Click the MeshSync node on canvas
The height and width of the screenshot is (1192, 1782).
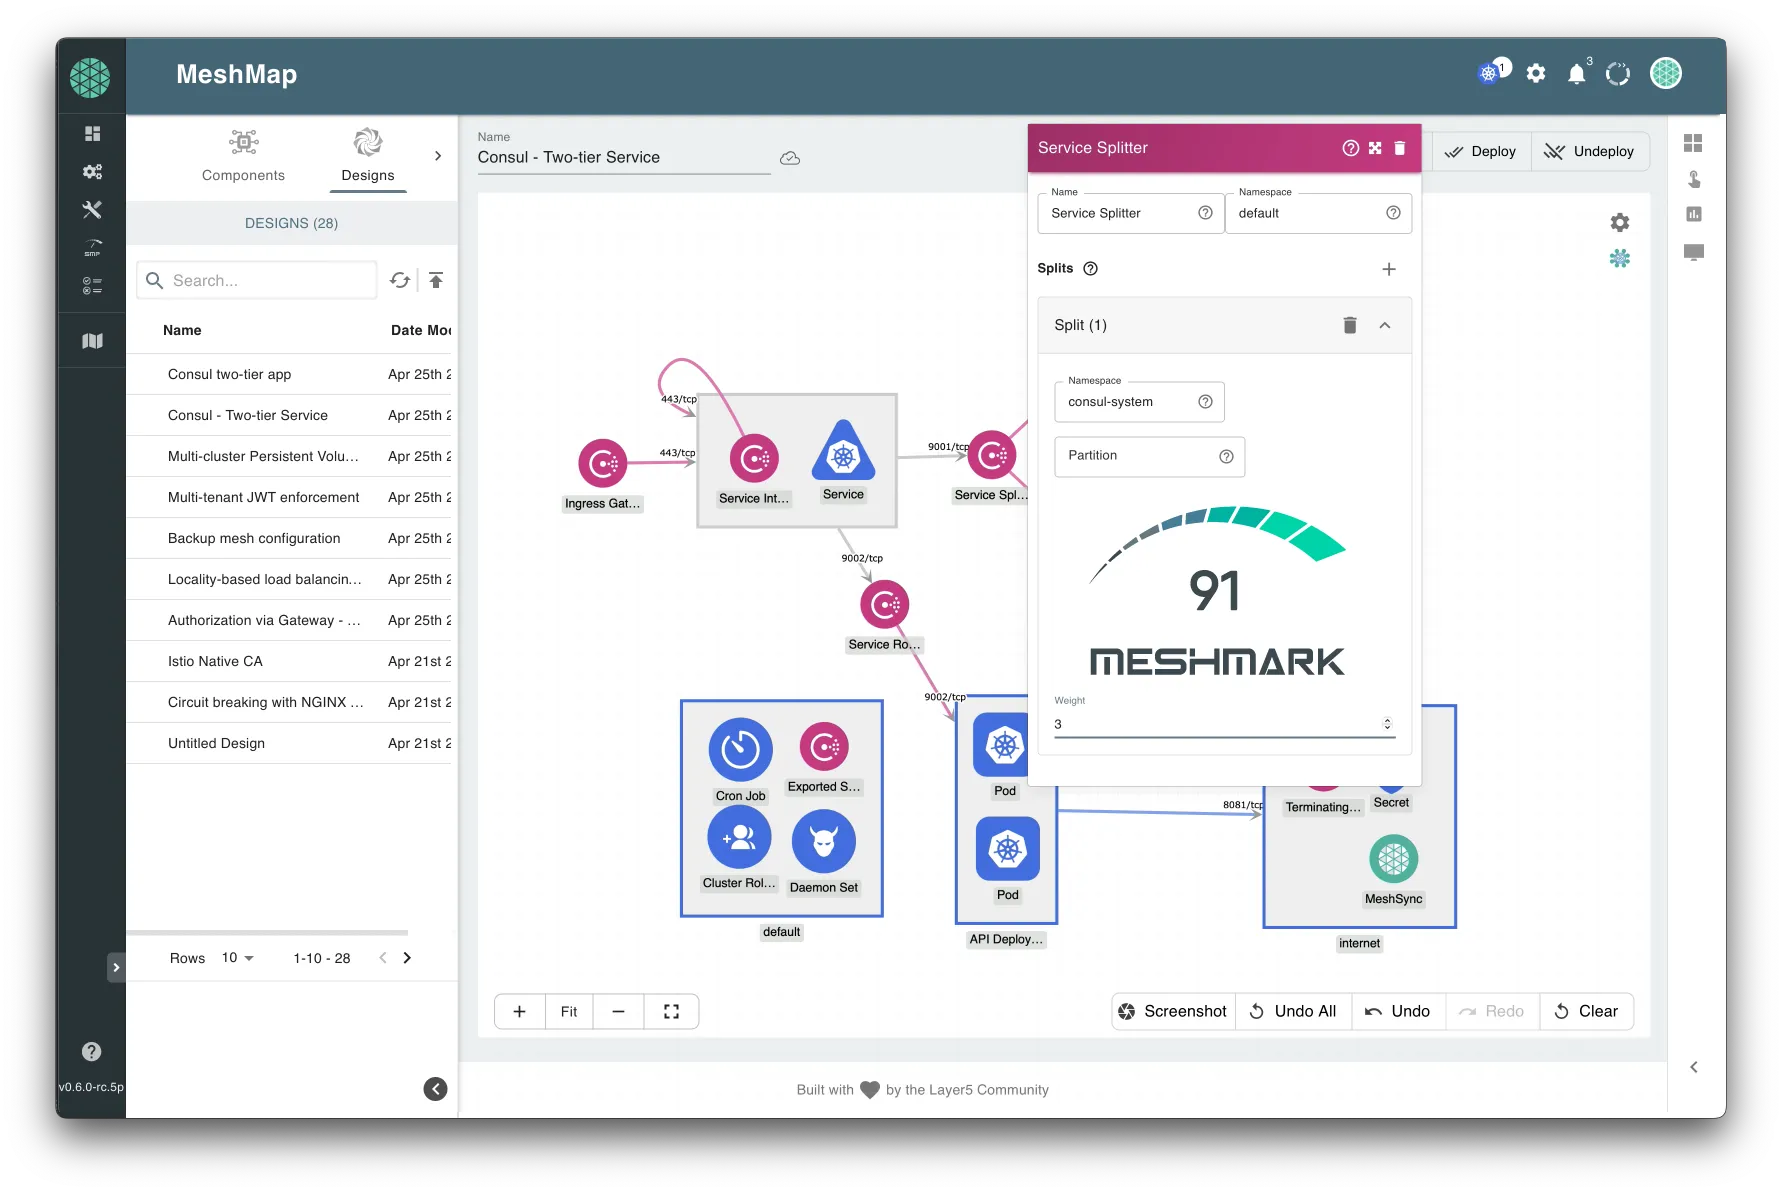1393,860
